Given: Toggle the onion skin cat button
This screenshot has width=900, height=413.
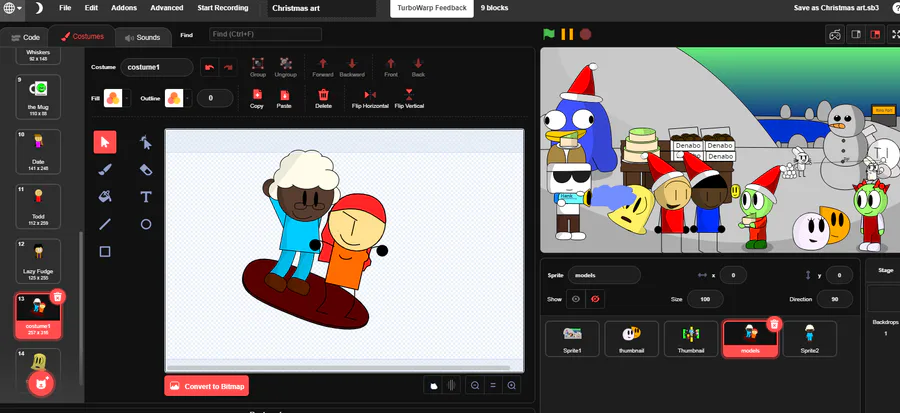Looking at the screenshot, I should pyautogui.click(x=434, y=385).
